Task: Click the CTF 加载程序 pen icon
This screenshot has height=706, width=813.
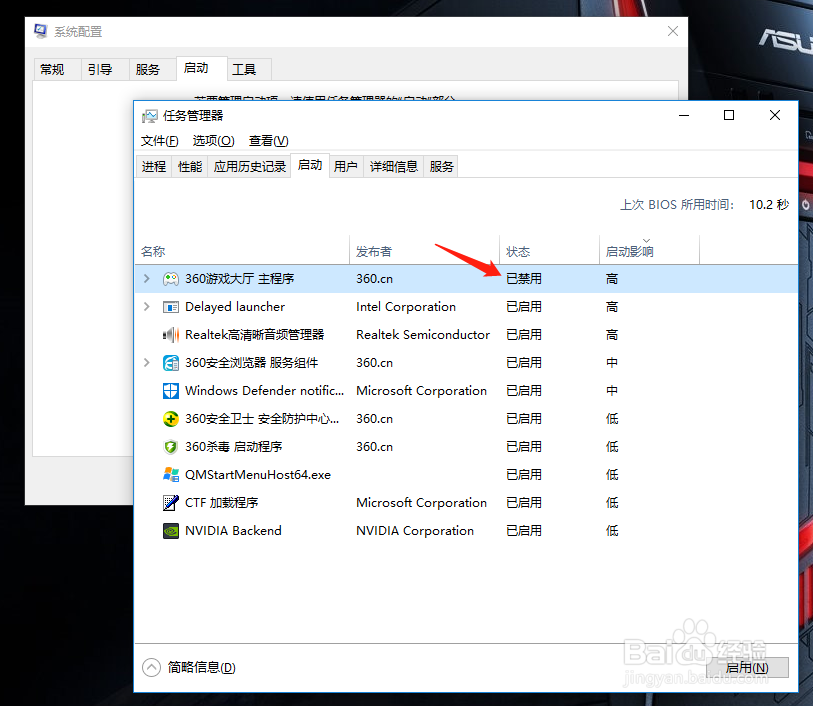Action: pos(171,503)
